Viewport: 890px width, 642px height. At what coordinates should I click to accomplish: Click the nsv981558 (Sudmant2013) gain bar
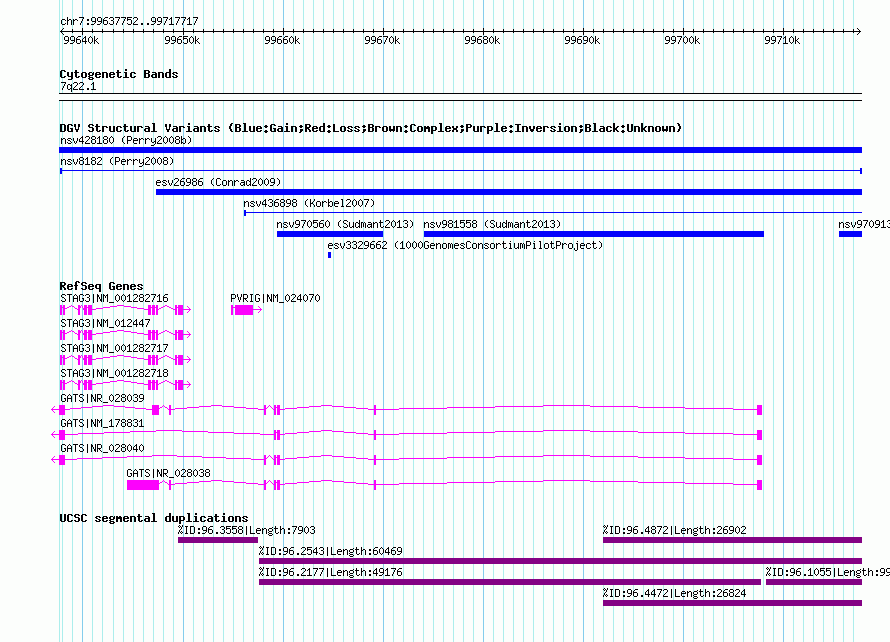tap(594, 234)
